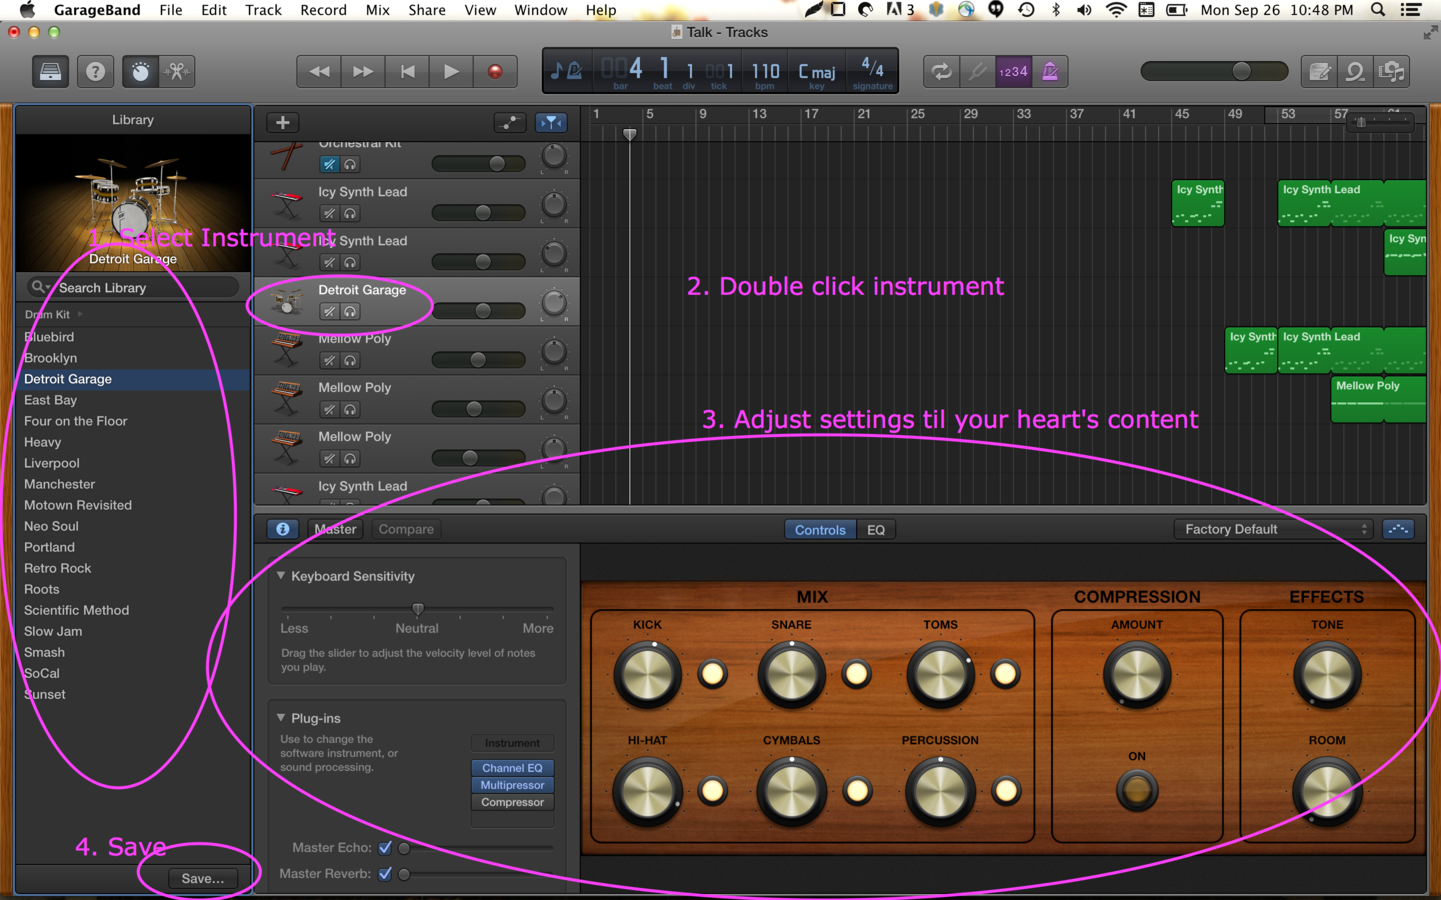
Task: Click the Kick mix knob
Action: point(647,674)
